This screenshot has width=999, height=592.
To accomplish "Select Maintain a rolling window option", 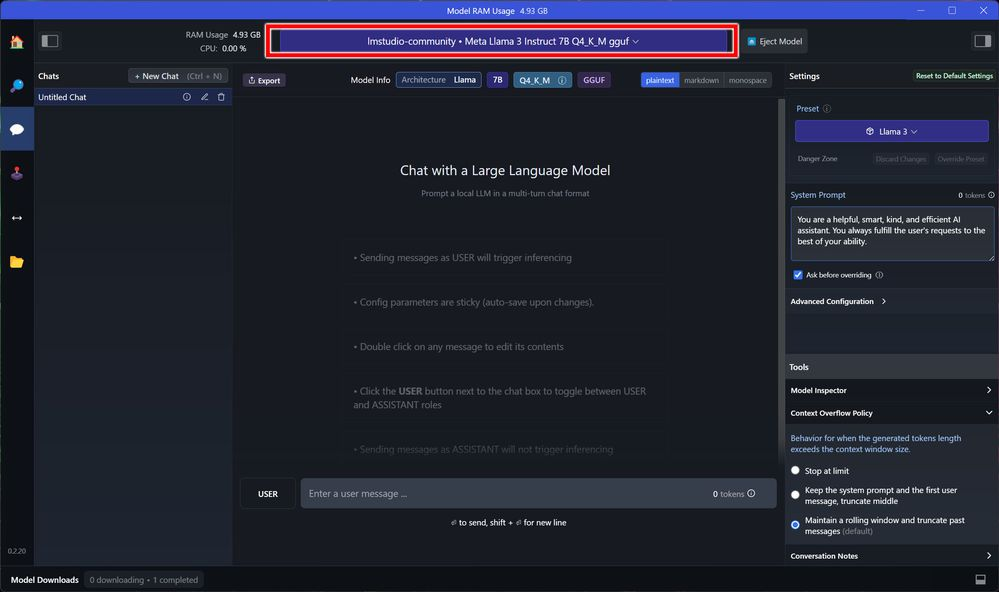I will pyautogui.click(x=795, y=525).
